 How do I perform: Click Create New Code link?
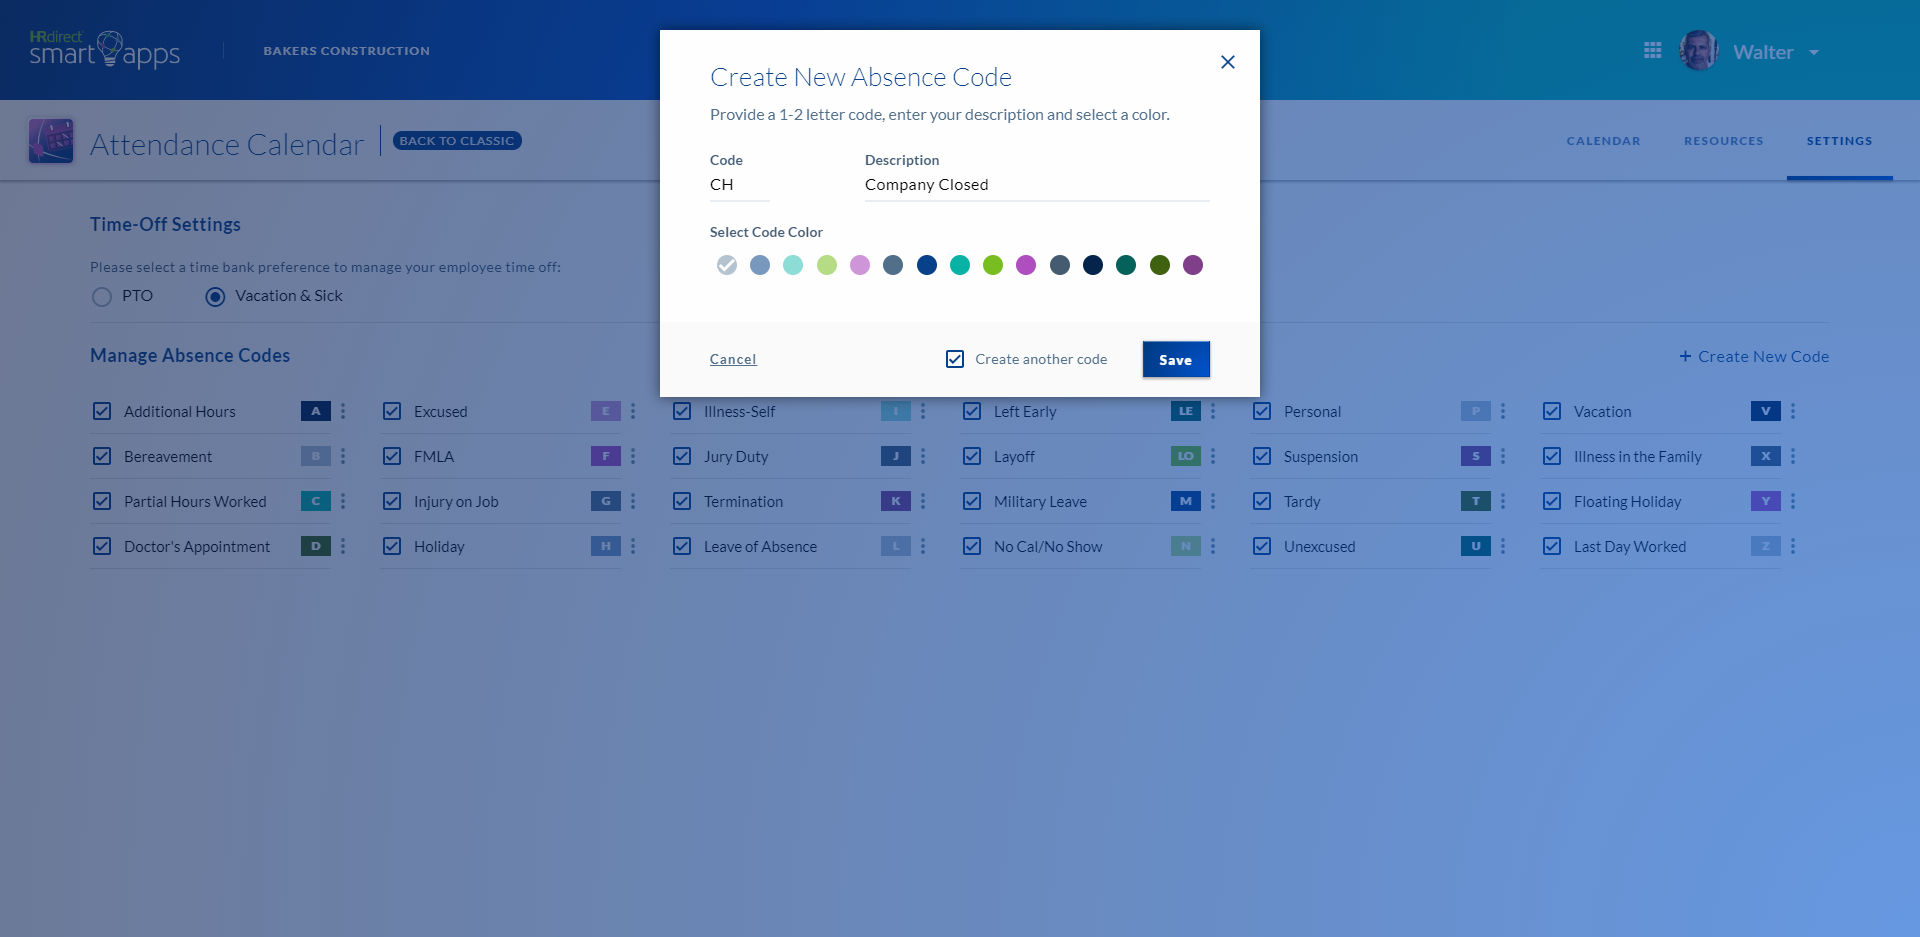coord(1754,356)
